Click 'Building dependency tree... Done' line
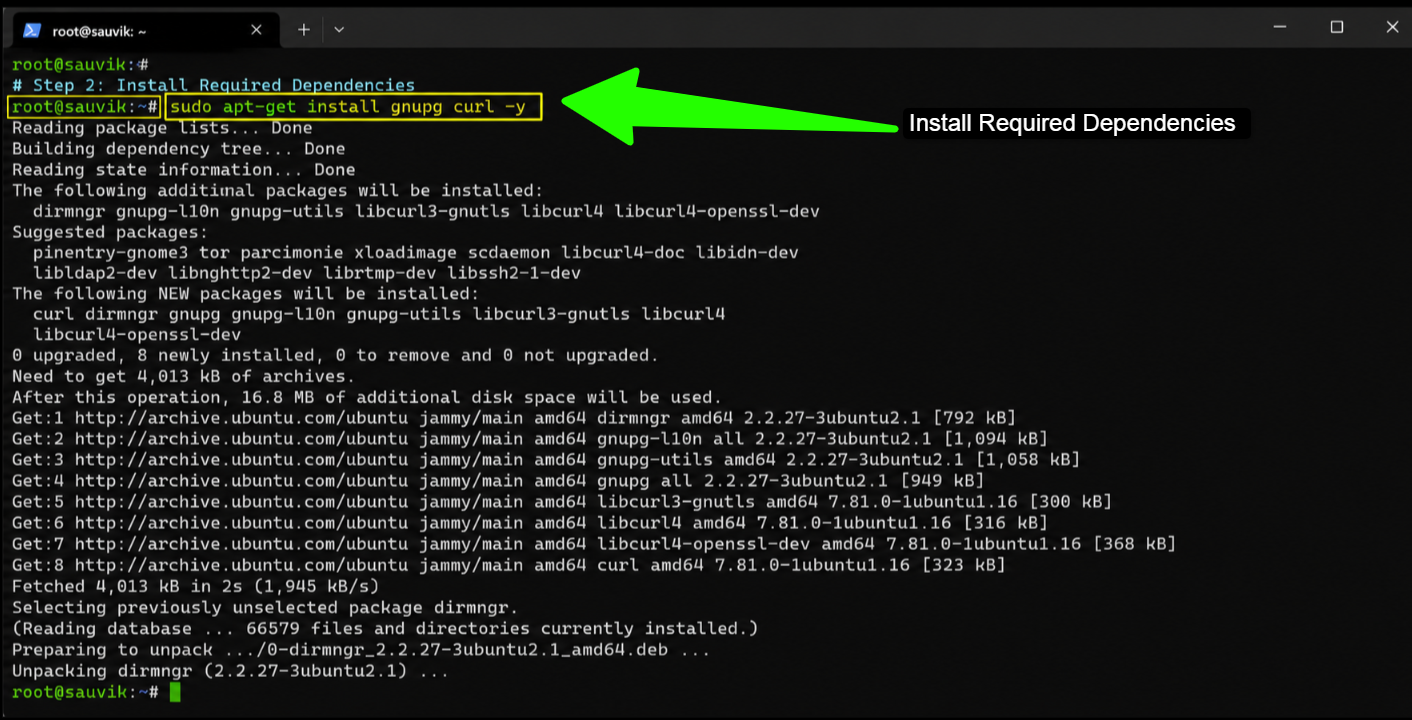 (x=178, y=149)
